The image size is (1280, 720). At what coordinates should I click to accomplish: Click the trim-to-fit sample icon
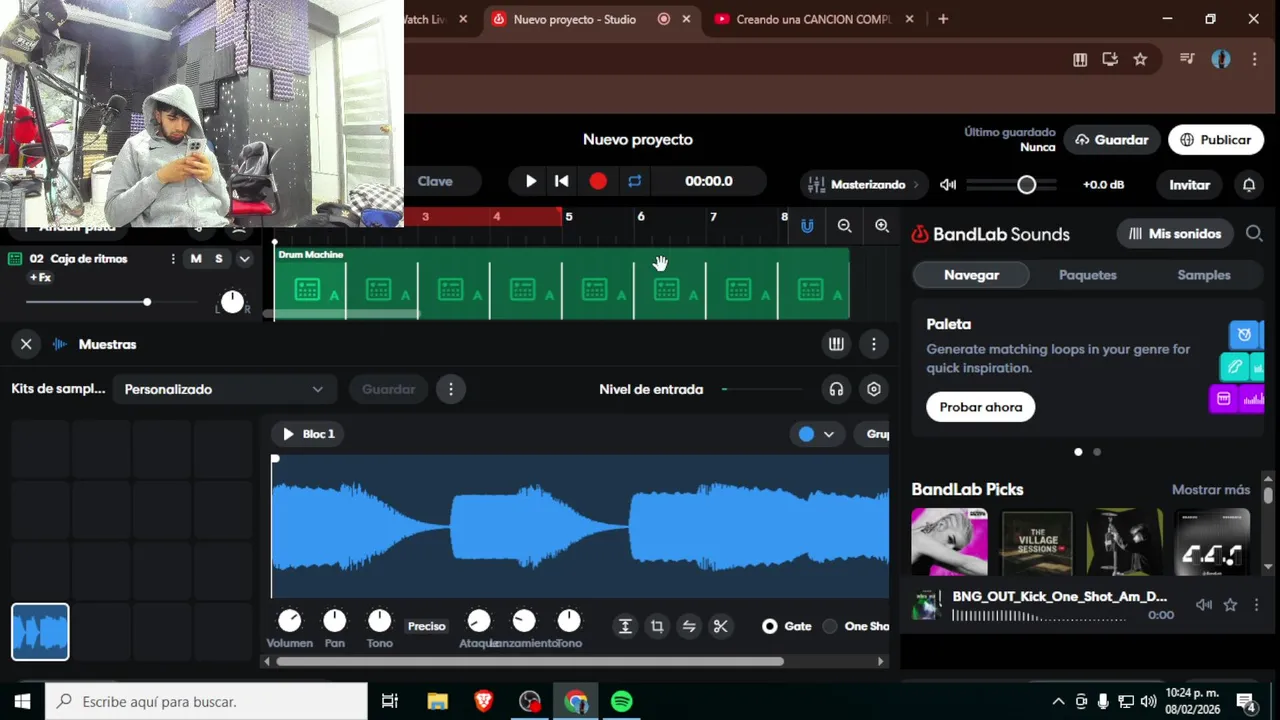(x=625, y=626)
